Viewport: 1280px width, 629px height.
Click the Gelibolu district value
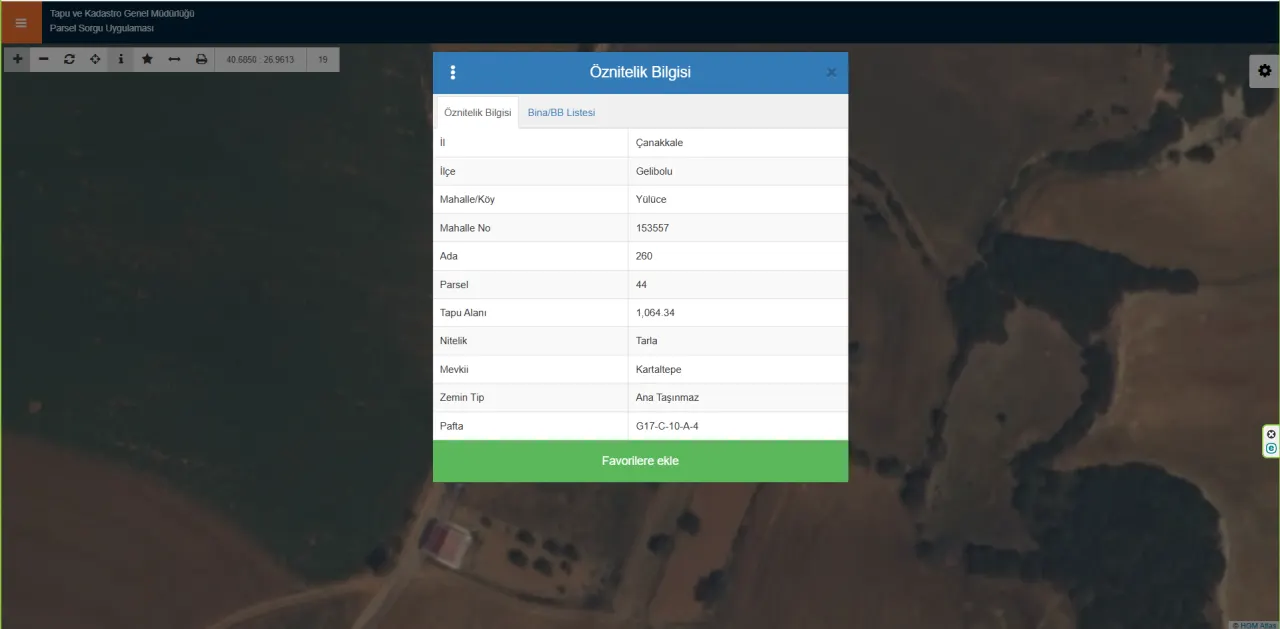tap(656, 171)
